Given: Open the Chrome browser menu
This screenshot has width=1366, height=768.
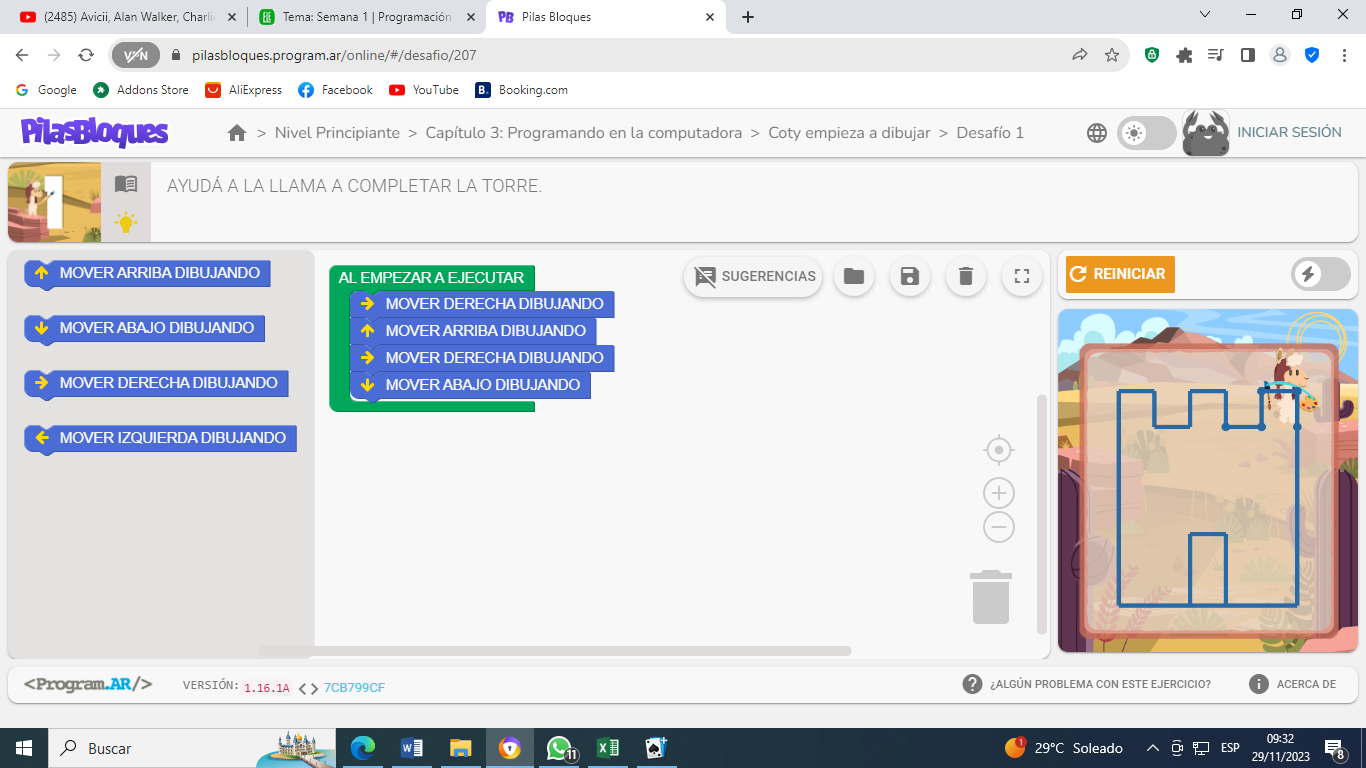Looking at the screenshot, I should point(1344,55).
